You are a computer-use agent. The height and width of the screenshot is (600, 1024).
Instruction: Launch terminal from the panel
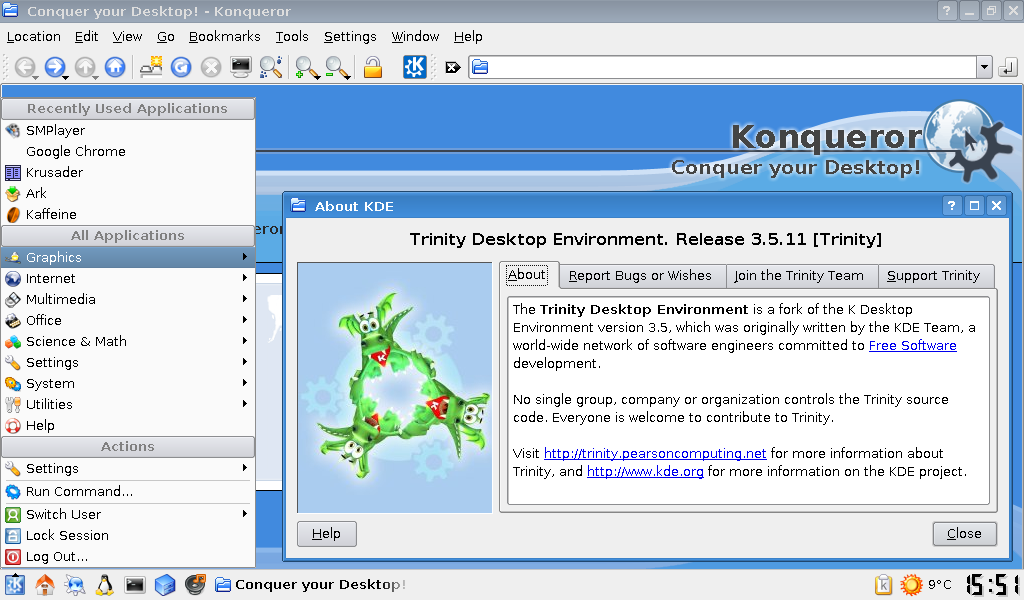pos(135,584)
